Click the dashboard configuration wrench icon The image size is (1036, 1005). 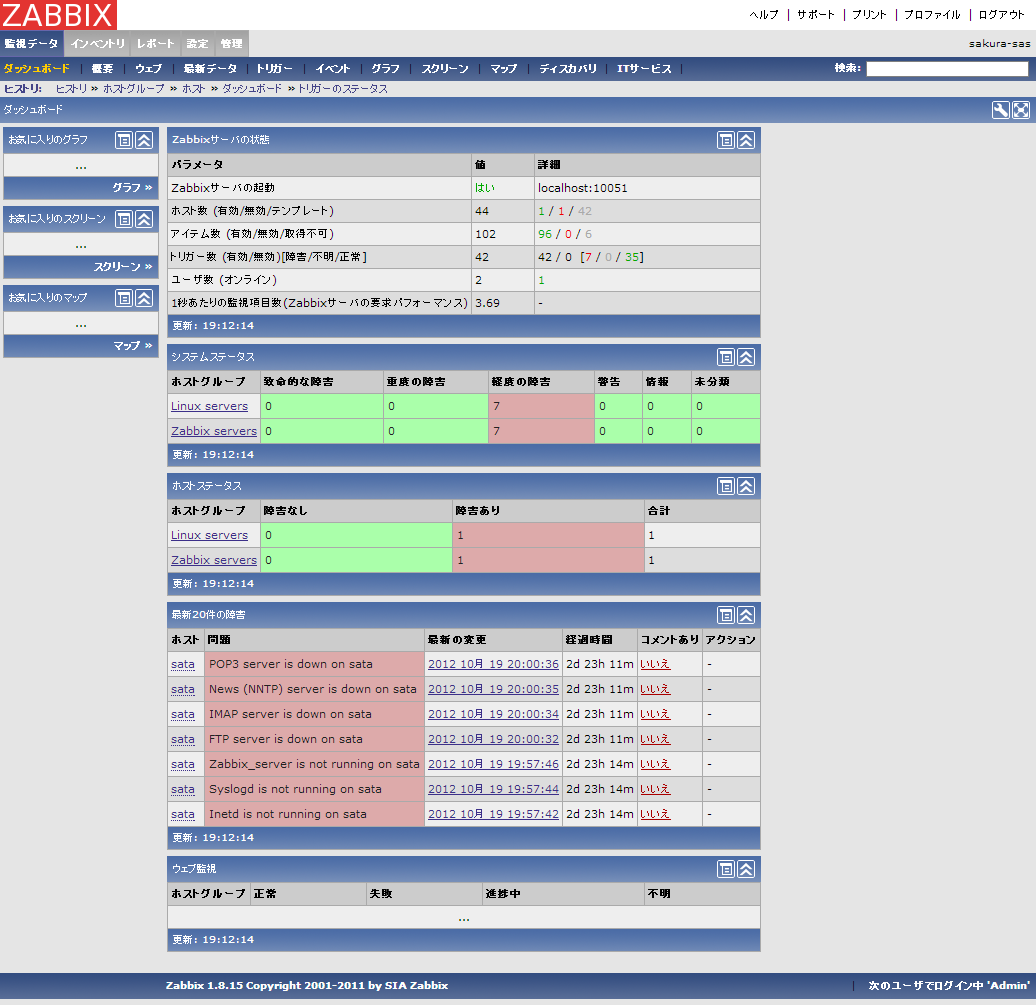[x=1000, y=110]
